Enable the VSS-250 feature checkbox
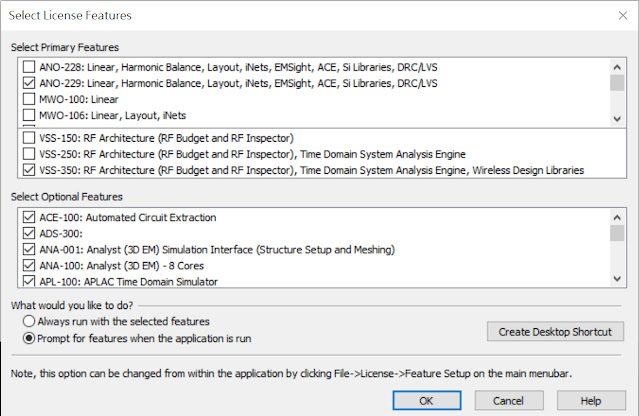 28,154
